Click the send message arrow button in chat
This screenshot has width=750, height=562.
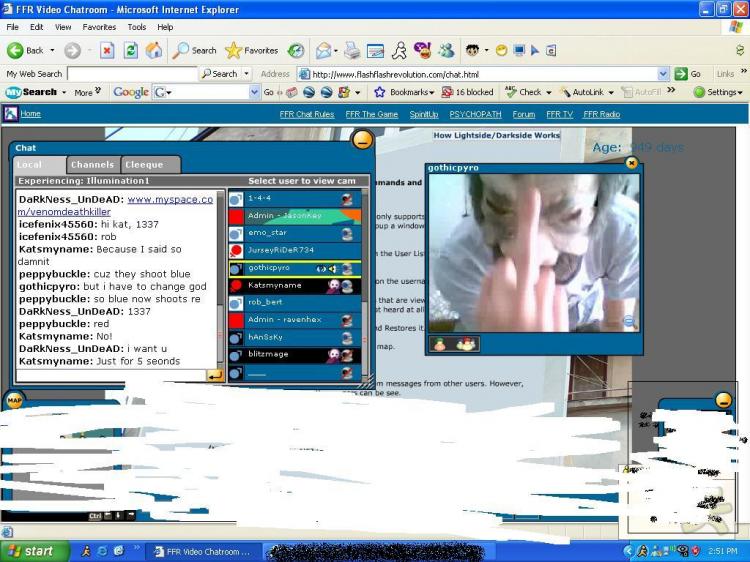click(x=215, y=375)
